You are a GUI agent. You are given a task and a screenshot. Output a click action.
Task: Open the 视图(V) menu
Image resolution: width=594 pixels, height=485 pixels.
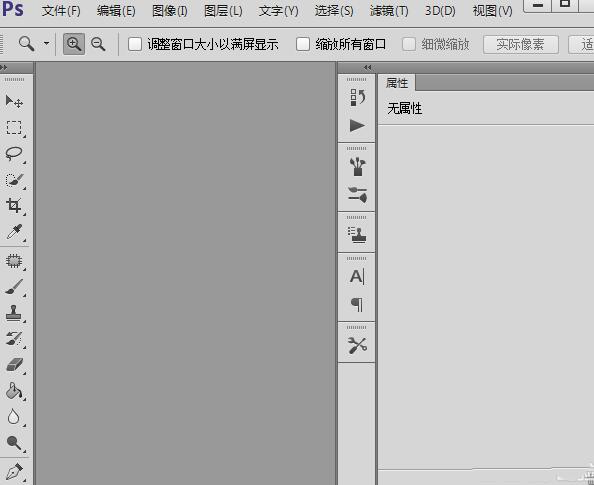[492, 11]
